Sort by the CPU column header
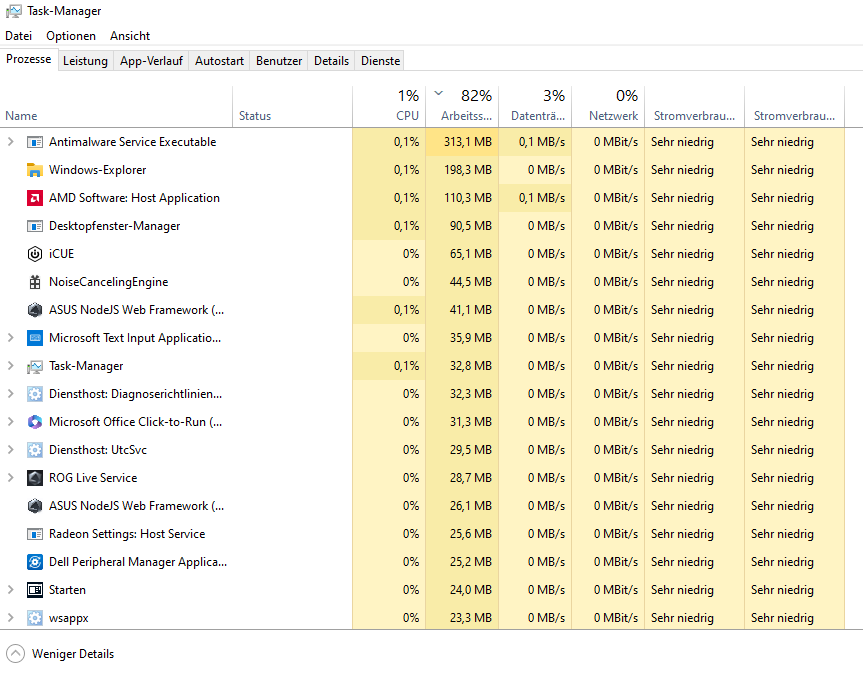Screen dimensions: 863x678 [x=389, y=107]
